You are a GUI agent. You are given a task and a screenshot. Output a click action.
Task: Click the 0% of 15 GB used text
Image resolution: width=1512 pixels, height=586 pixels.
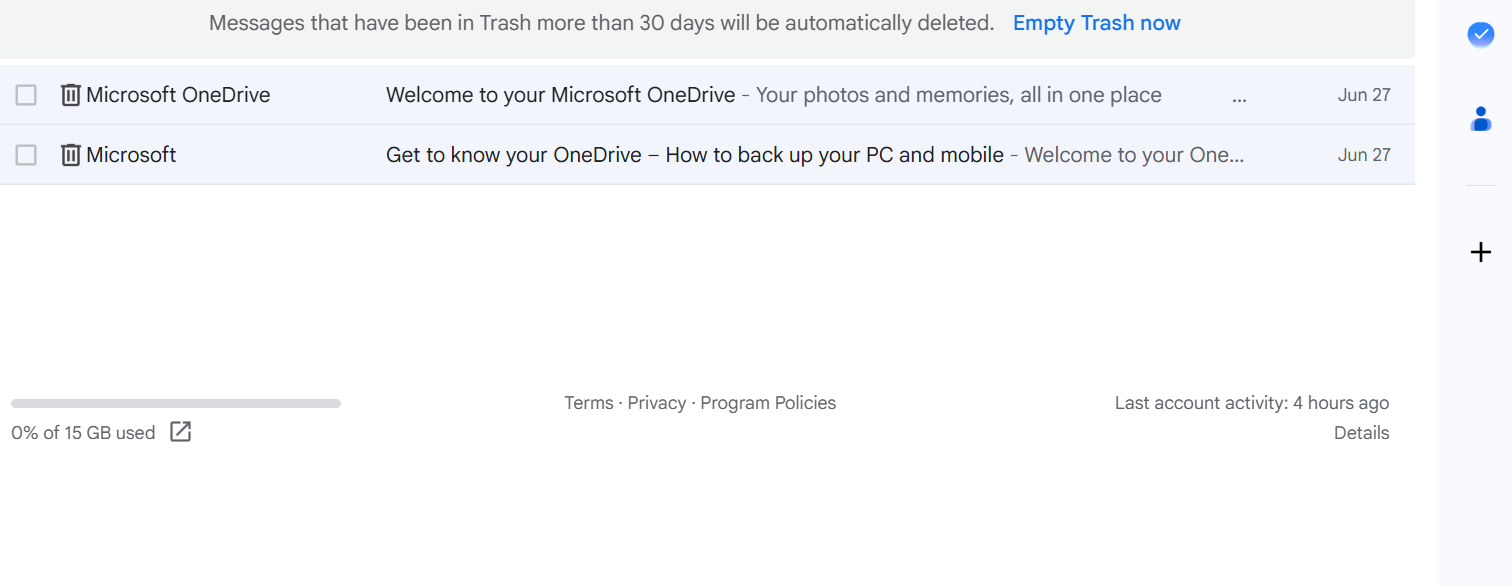pos(83,433)
